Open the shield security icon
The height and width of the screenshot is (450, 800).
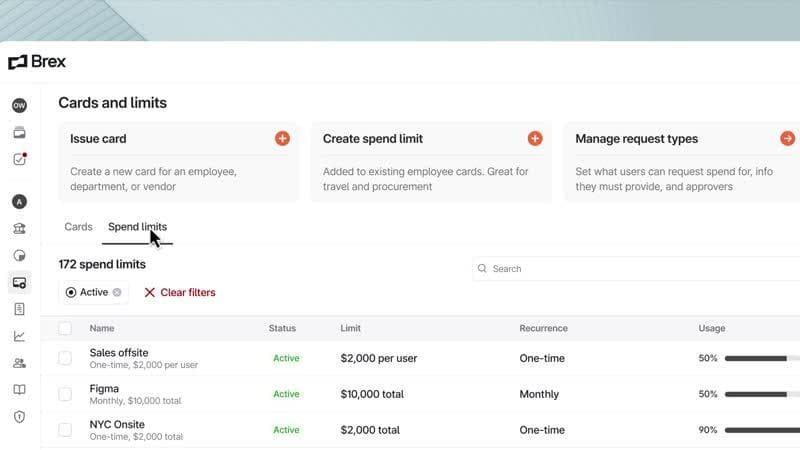click(x=19, y=417)
